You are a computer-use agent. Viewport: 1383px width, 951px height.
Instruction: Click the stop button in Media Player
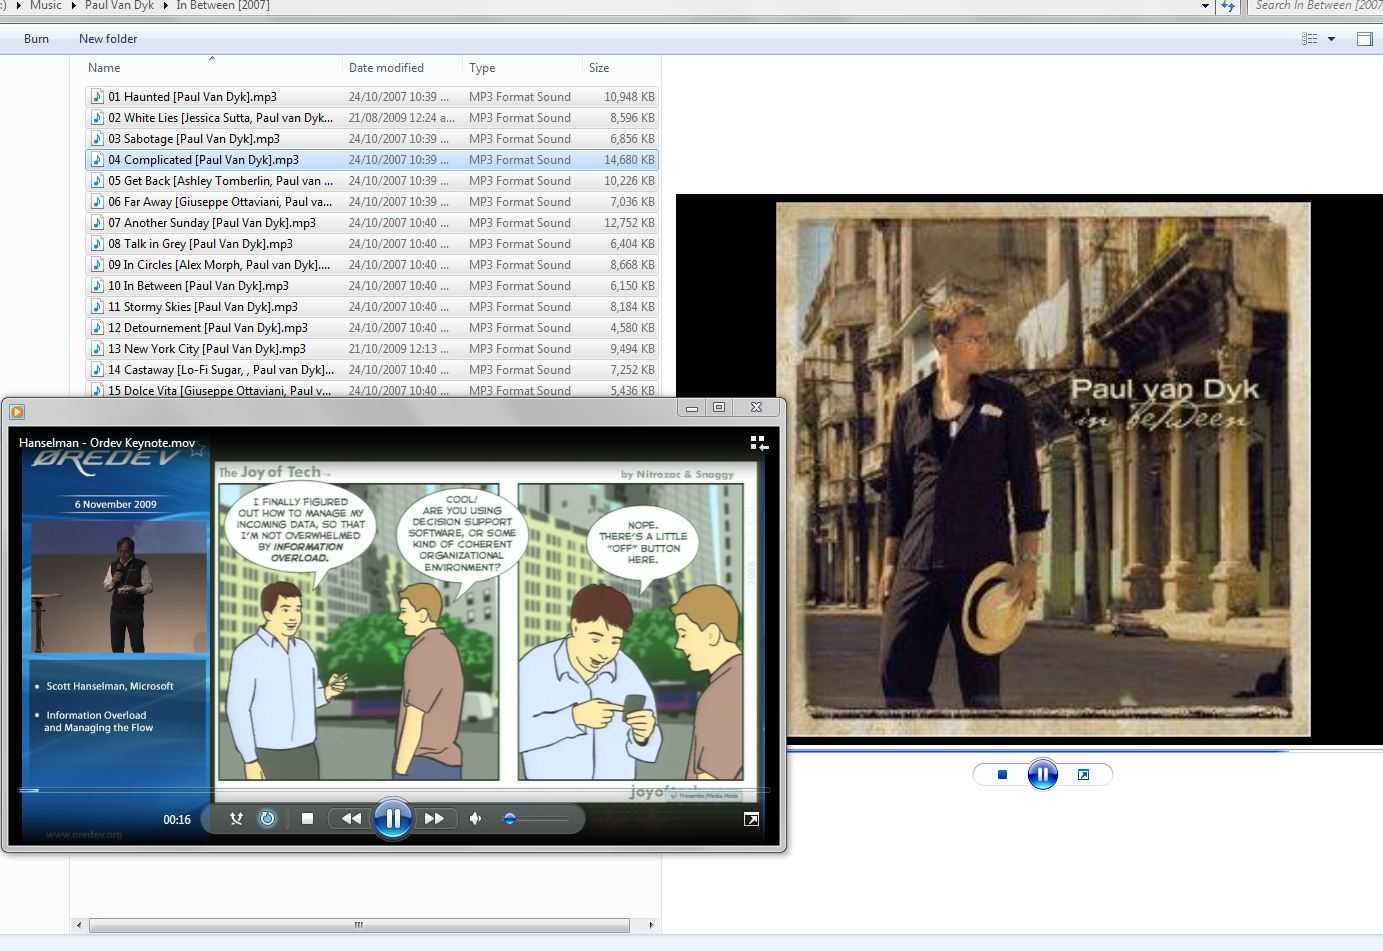307,819
